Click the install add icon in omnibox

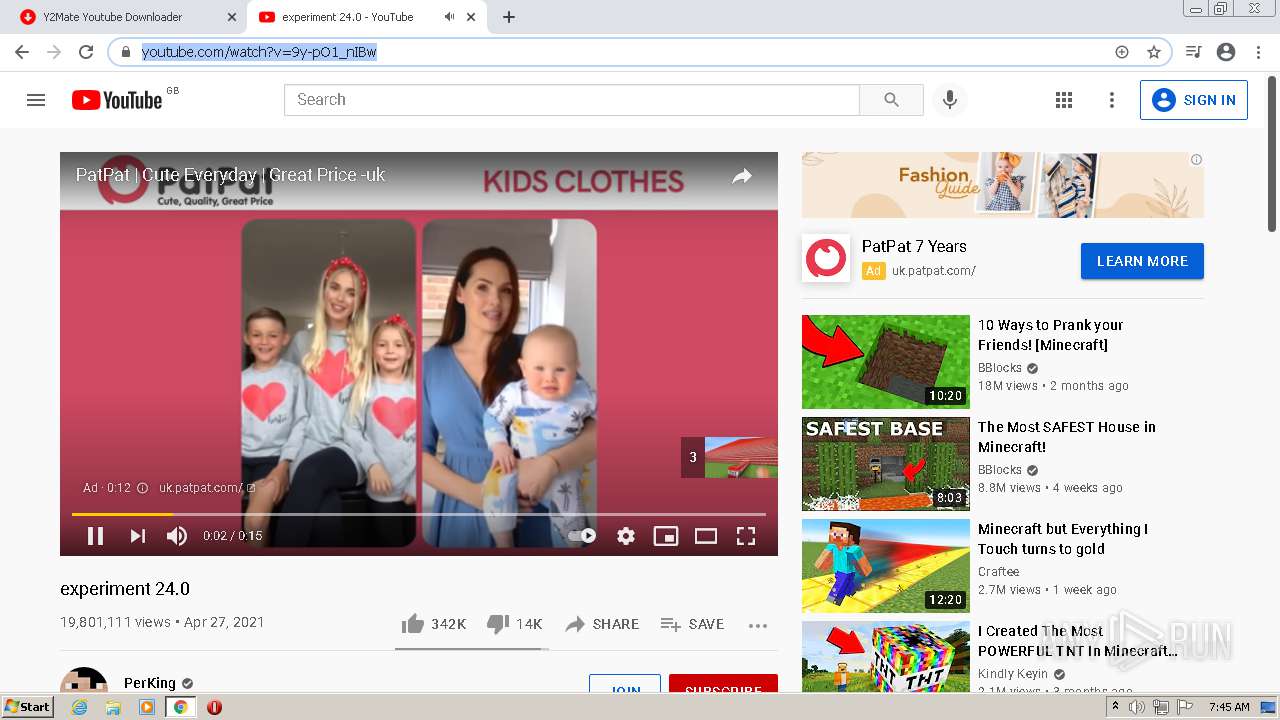pos(1122,52)
